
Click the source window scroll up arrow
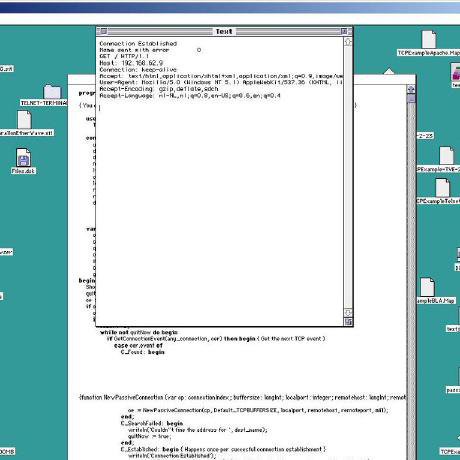click(x=411, y=89)
